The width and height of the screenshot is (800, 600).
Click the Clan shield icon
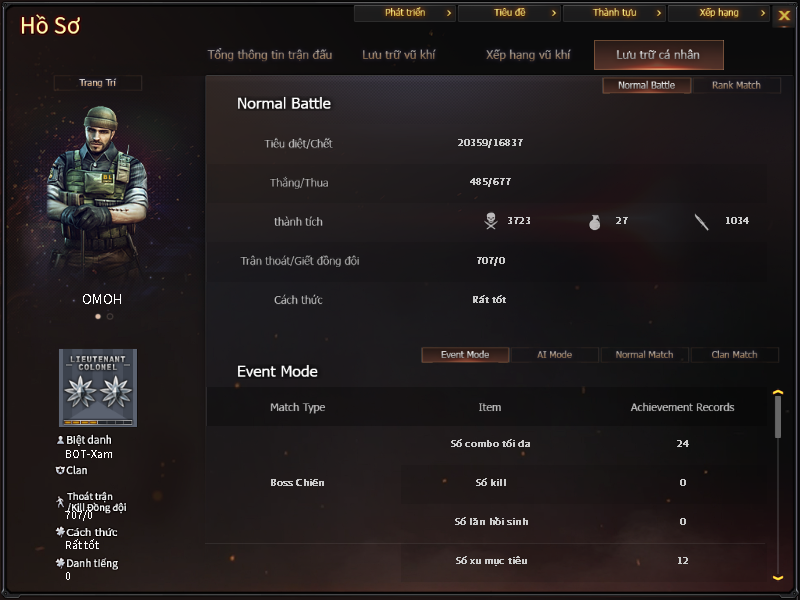pos(60,470)
